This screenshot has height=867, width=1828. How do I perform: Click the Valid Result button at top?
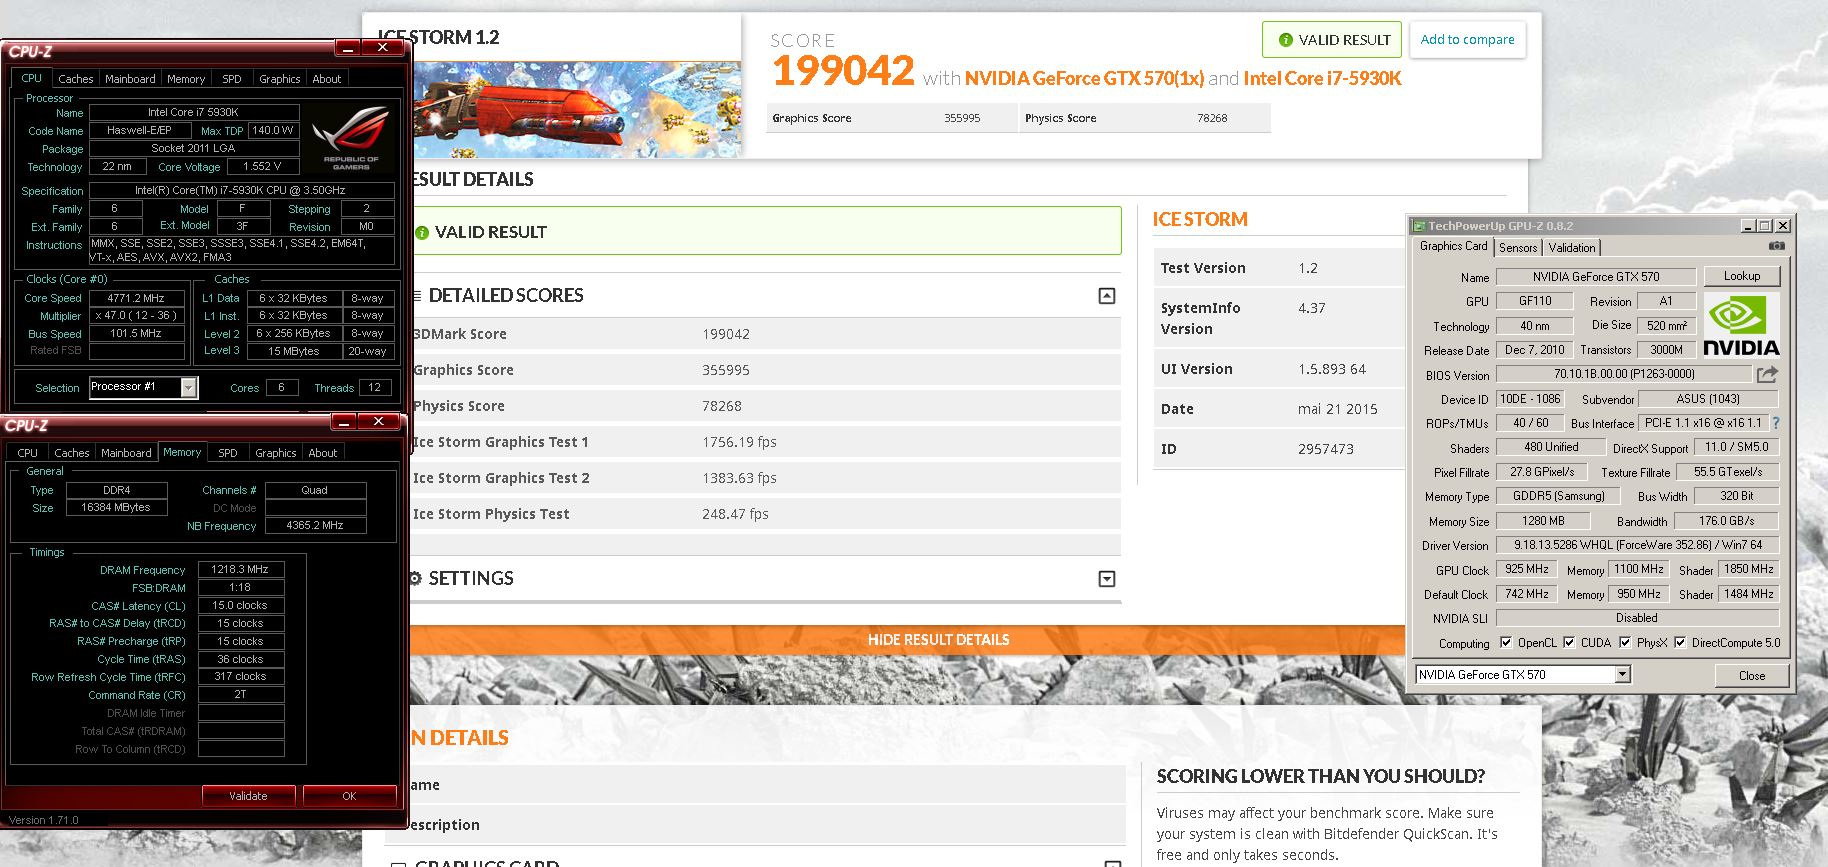(1332, 40)
